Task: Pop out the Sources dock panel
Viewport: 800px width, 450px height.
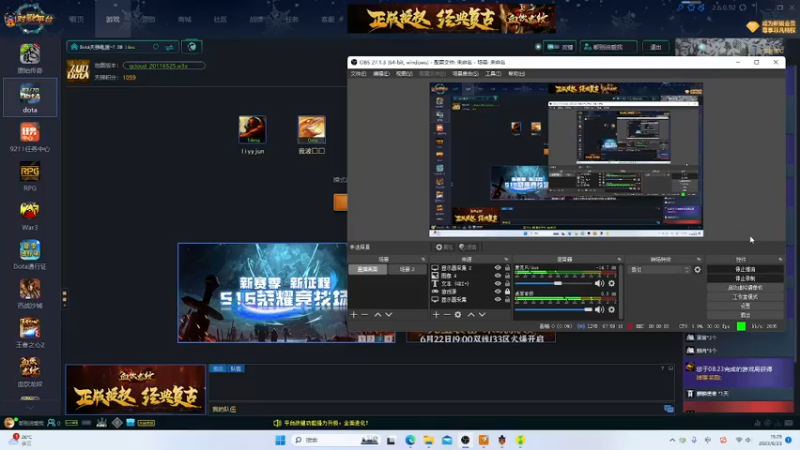Action: click(506, 259)
